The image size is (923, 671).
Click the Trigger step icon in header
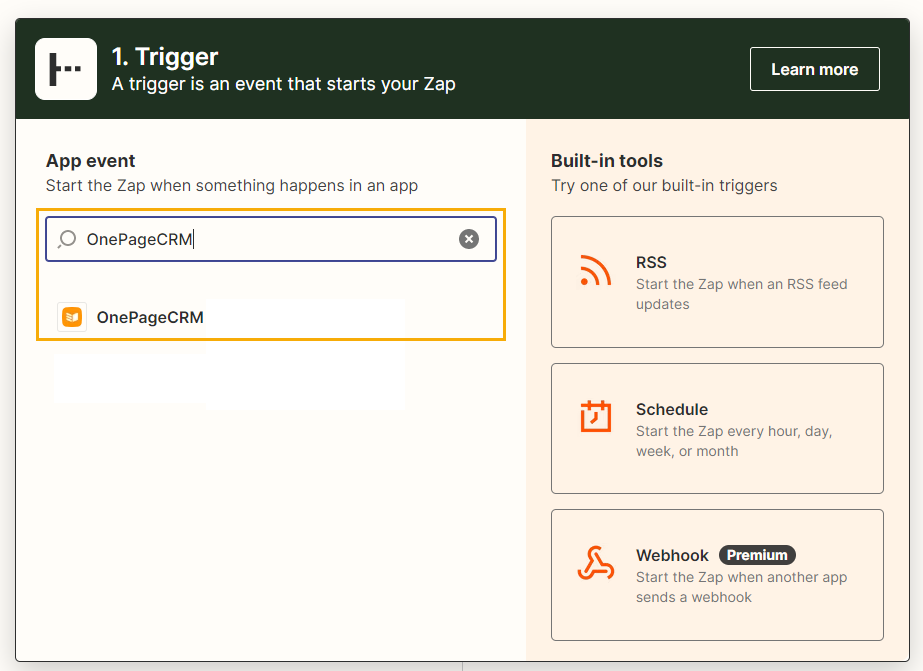[66, 69]
